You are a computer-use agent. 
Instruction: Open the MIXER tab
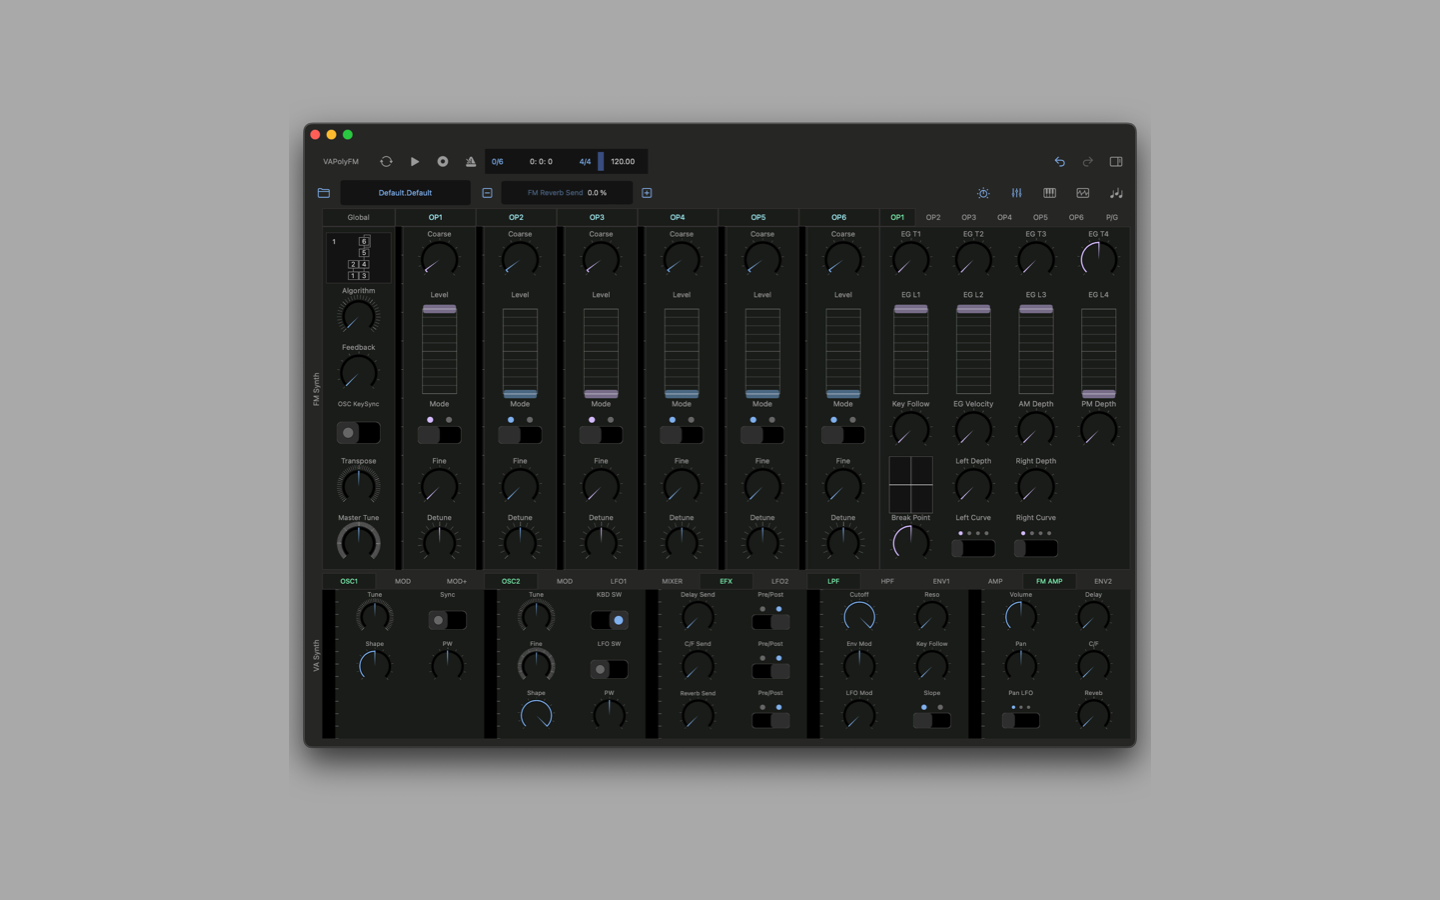(672, 581)
